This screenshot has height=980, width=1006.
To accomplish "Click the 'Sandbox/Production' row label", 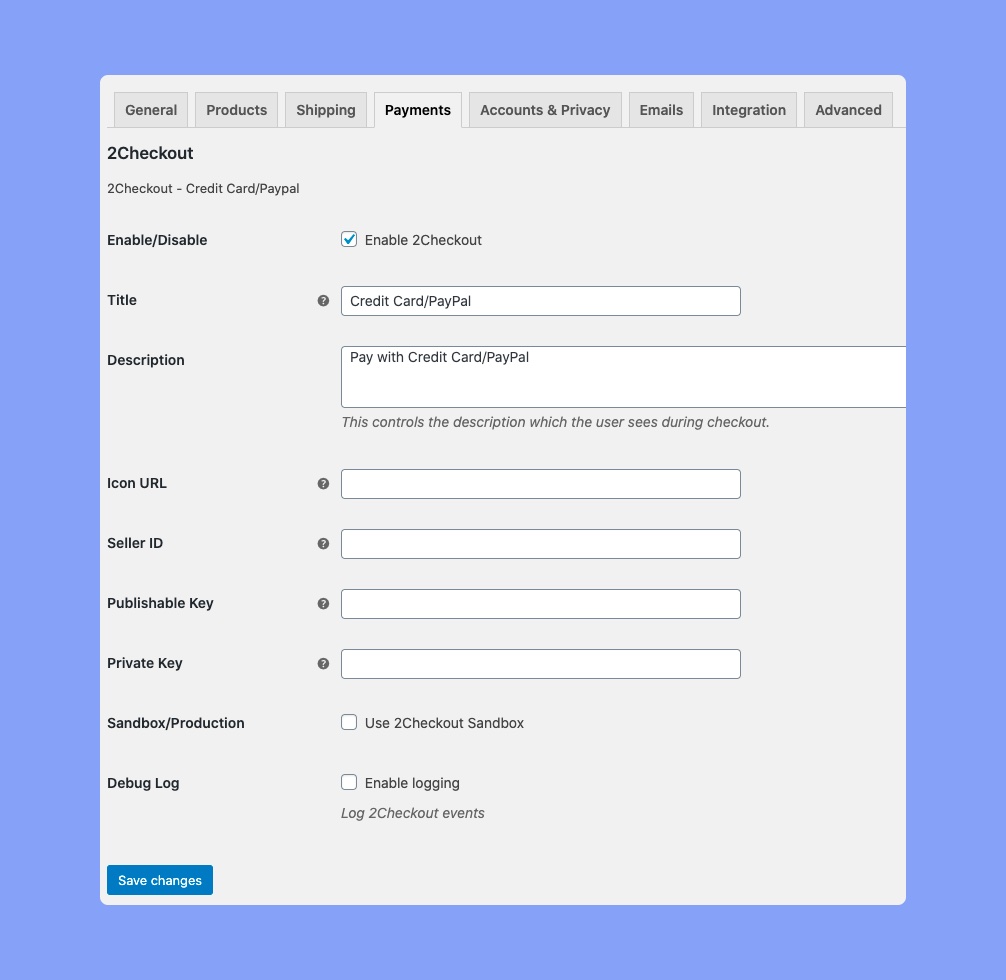I will (176, 723).
